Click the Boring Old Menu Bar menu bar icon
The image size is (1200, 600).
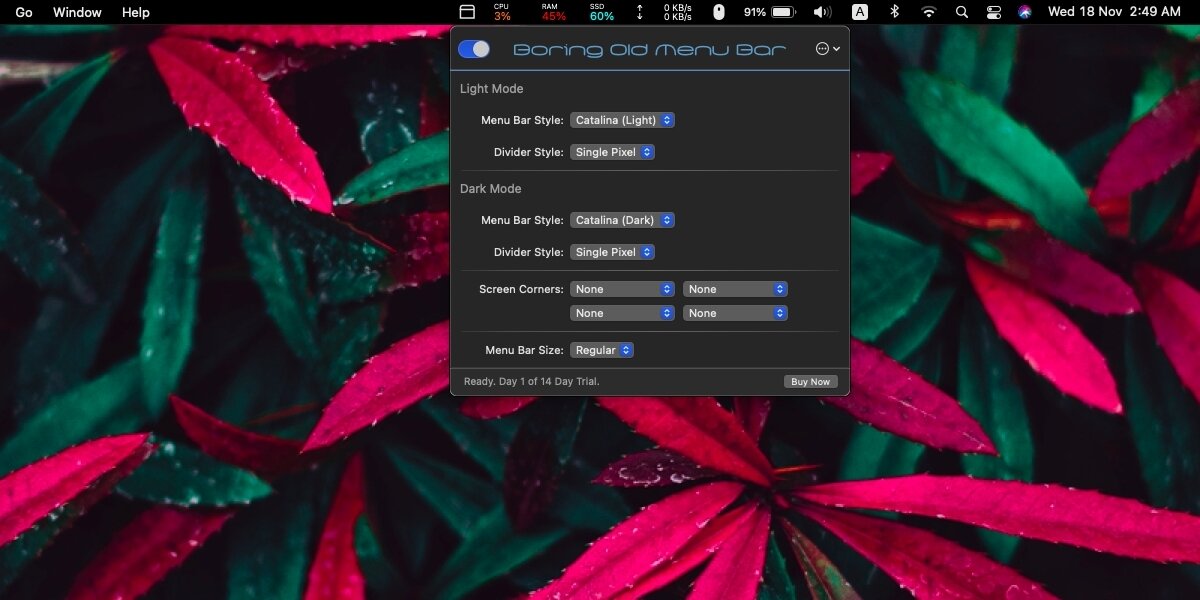[x=467, y=12]
